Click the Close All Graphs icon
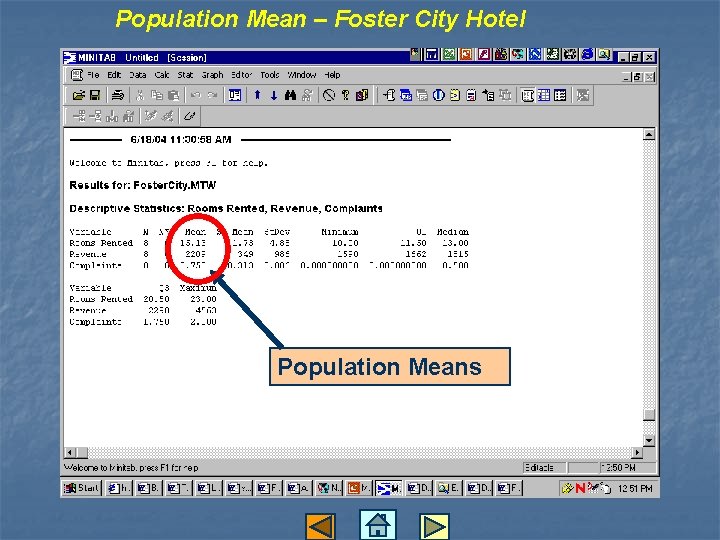 [583, 96]
